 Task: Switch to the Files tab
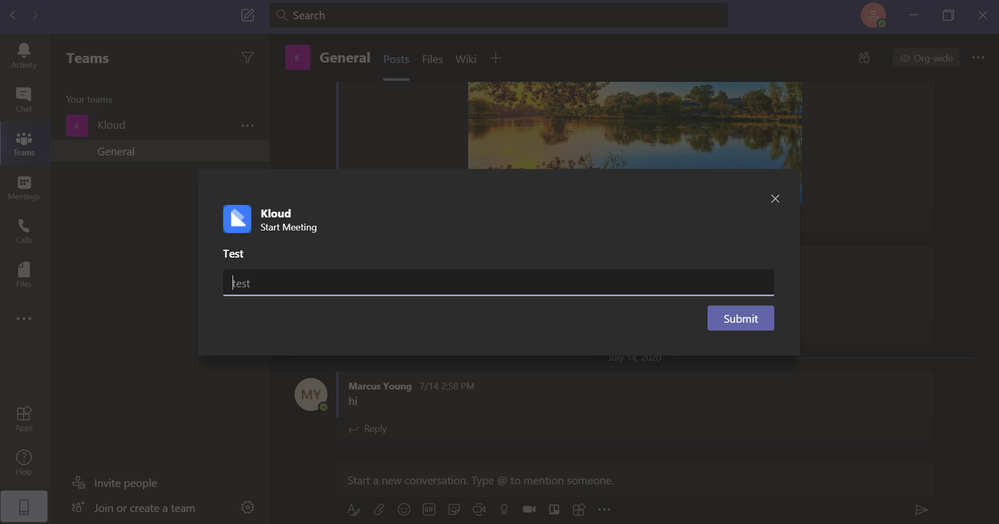[x=432, y=59]
